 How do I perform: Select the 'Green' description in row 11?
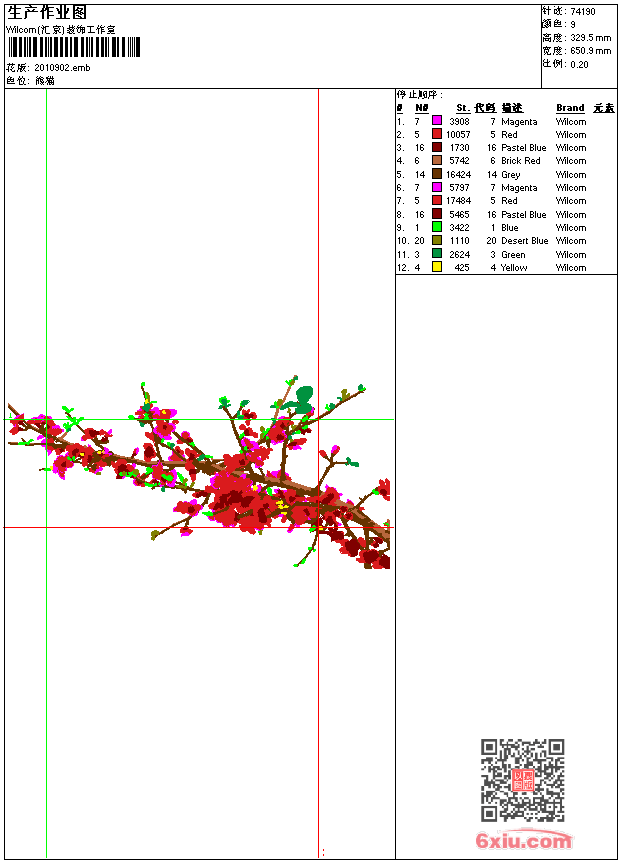click(x=513, y=255)
